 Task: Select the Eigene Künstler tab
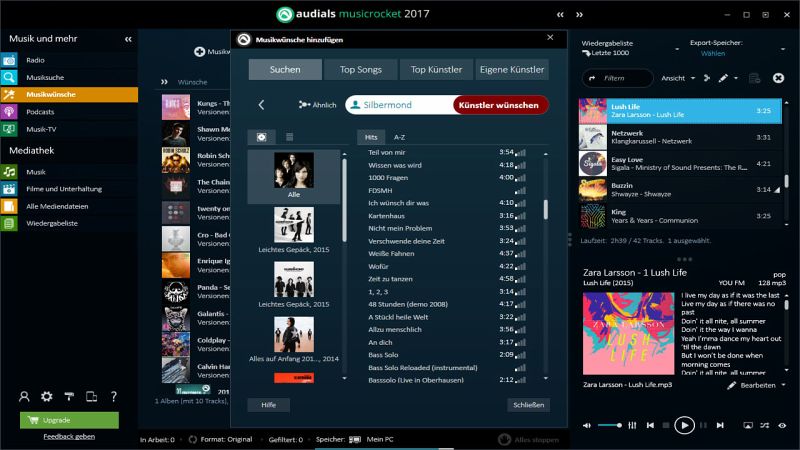point(512,70)
